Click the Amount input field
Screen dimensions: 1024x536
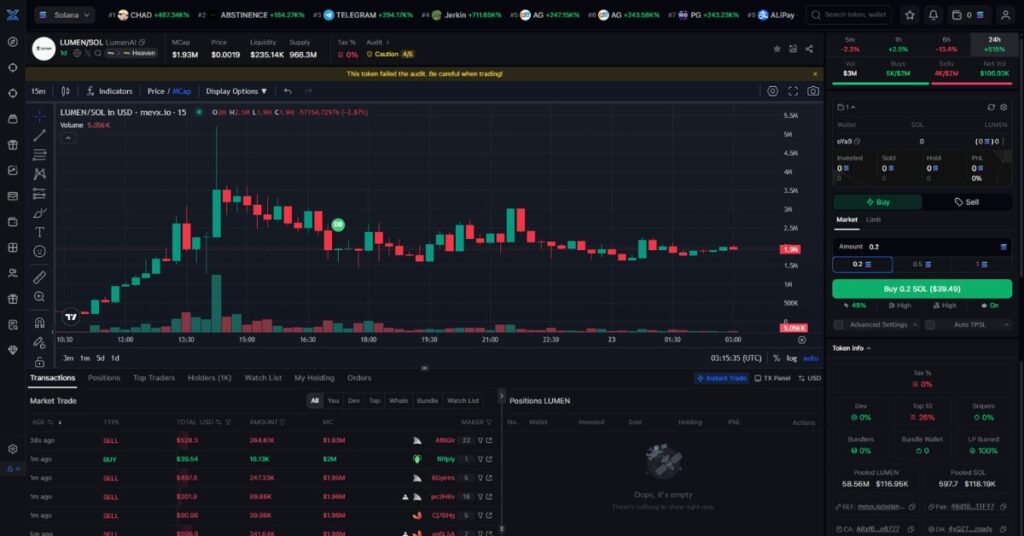[x=922, y=247]
